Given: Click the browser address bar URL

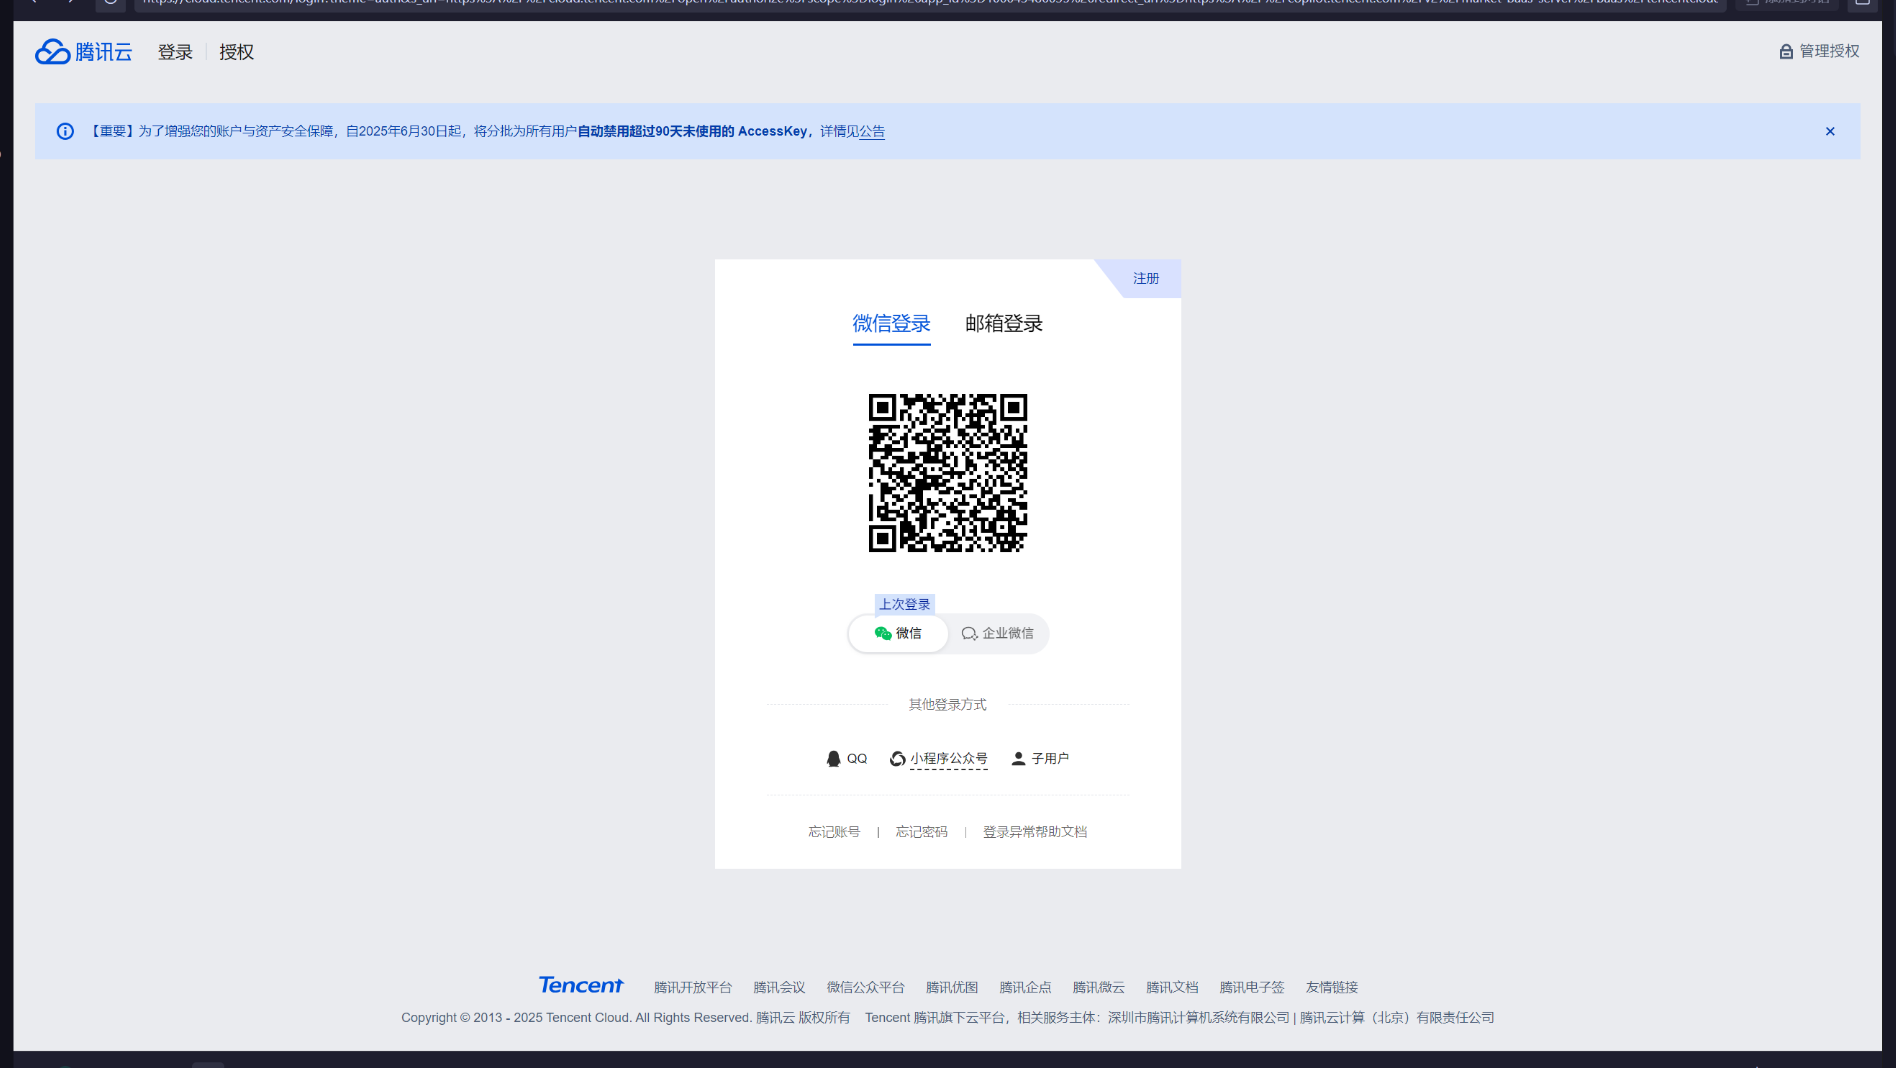Looking at the screenshot, I should pyautogui.click(x=930, y=2).
